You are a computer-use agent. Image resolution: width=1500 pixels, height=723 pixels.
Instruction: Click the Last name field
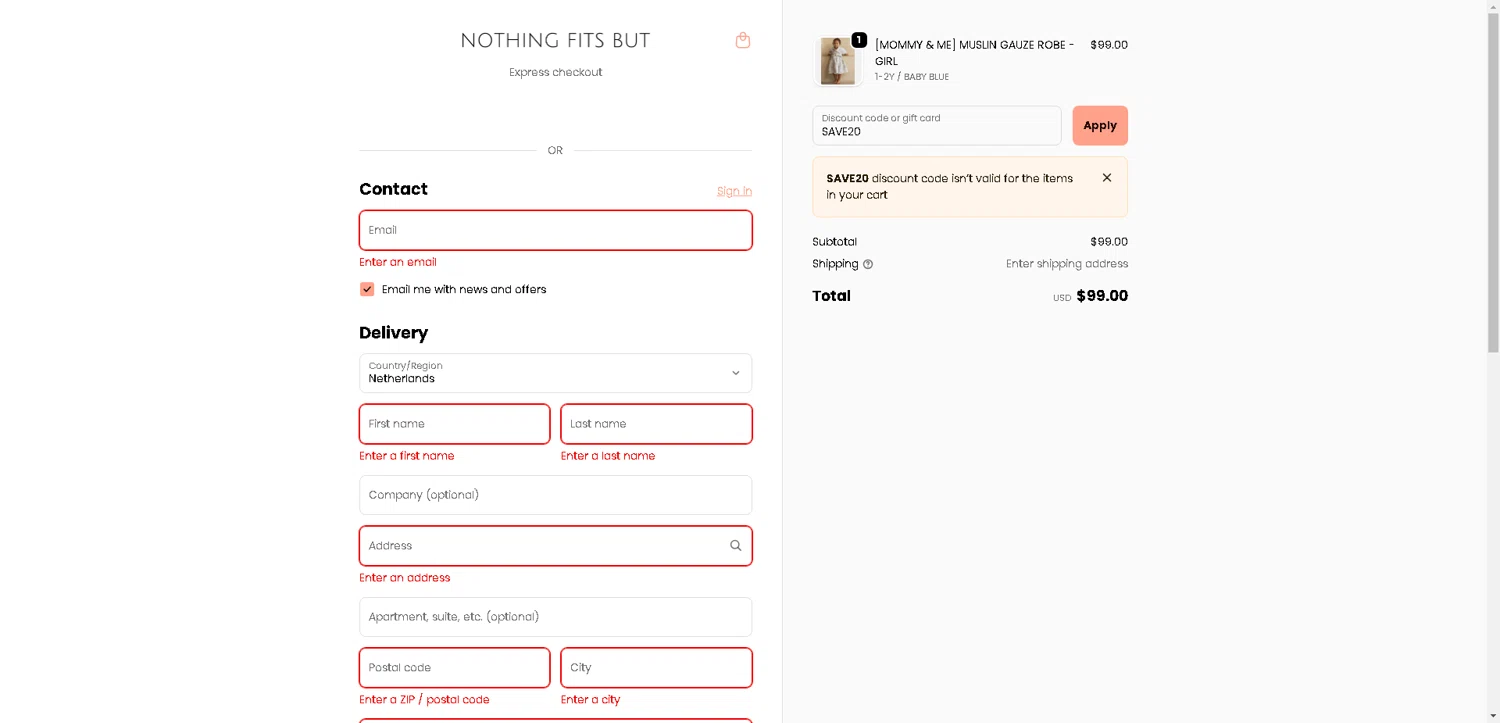[657, 424]
